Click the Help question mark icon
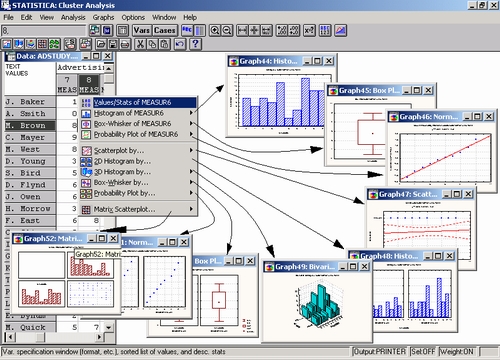 196,44
